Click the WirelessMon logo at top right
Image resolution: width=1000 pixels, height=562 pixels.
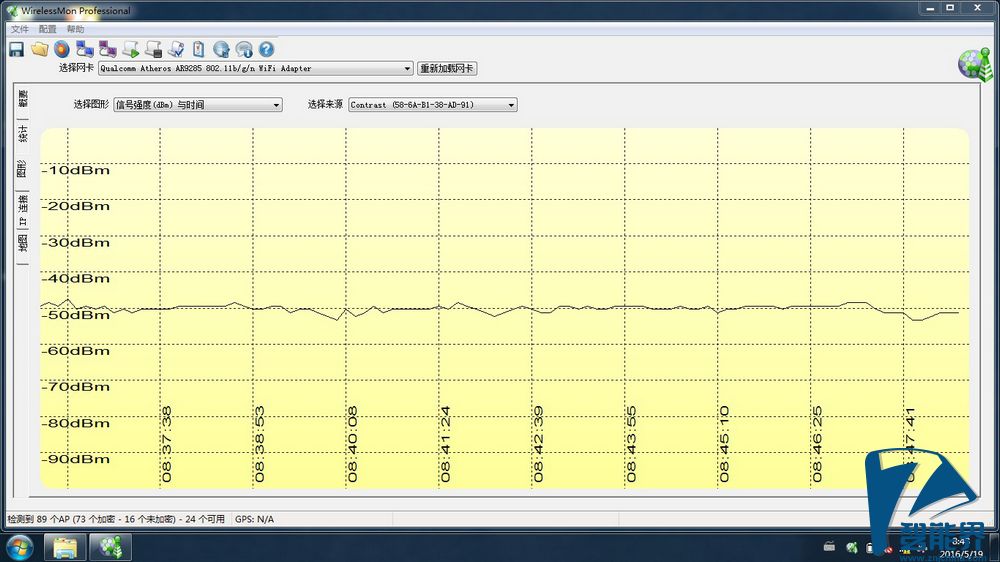point(975,64)
